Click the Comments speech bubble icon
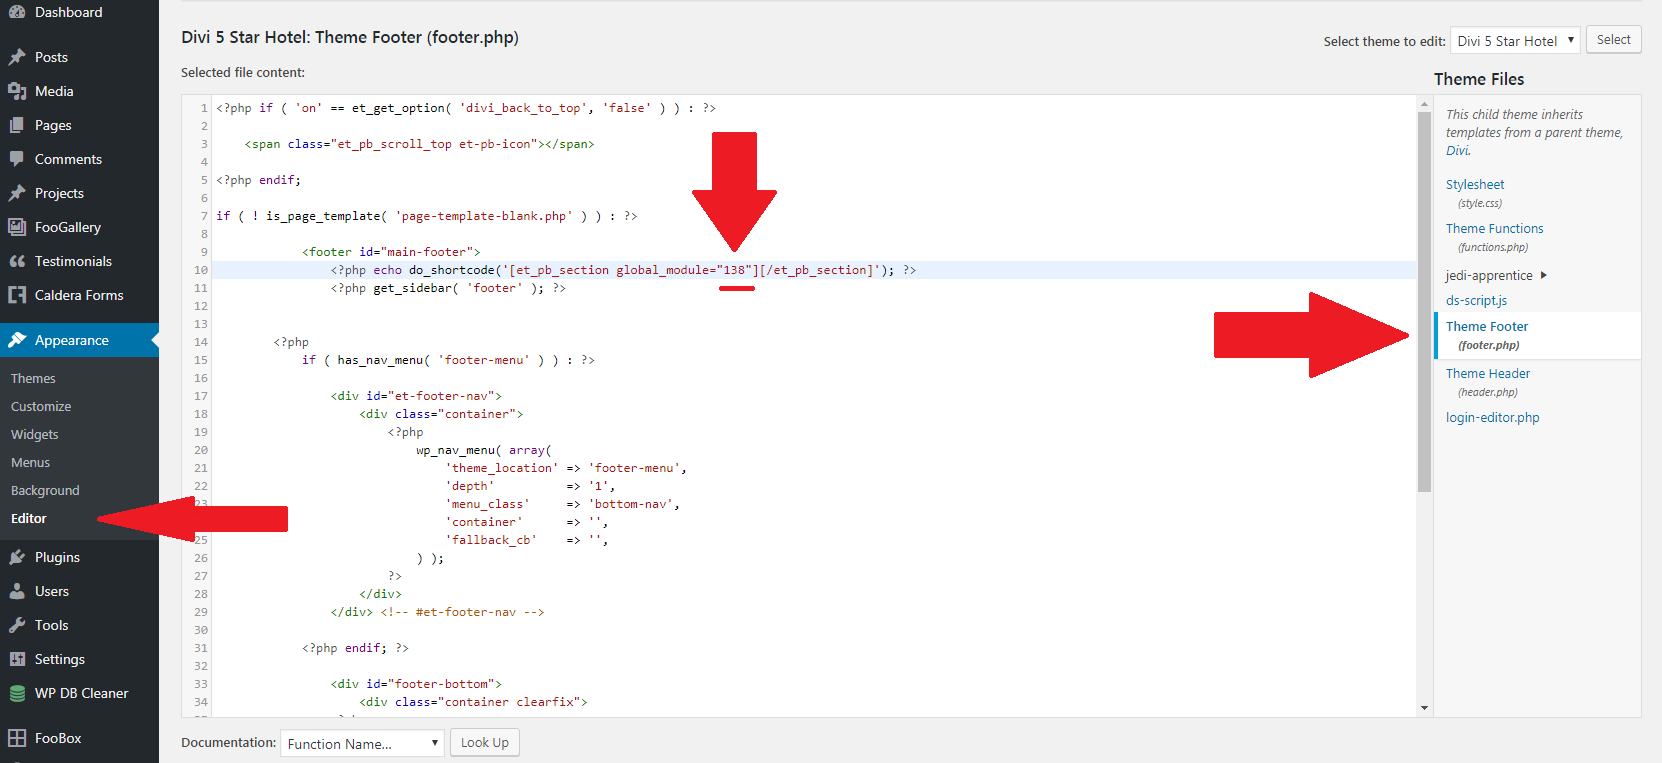The image size is (1662, 763). pyautogui.click(x=17, y=159)
